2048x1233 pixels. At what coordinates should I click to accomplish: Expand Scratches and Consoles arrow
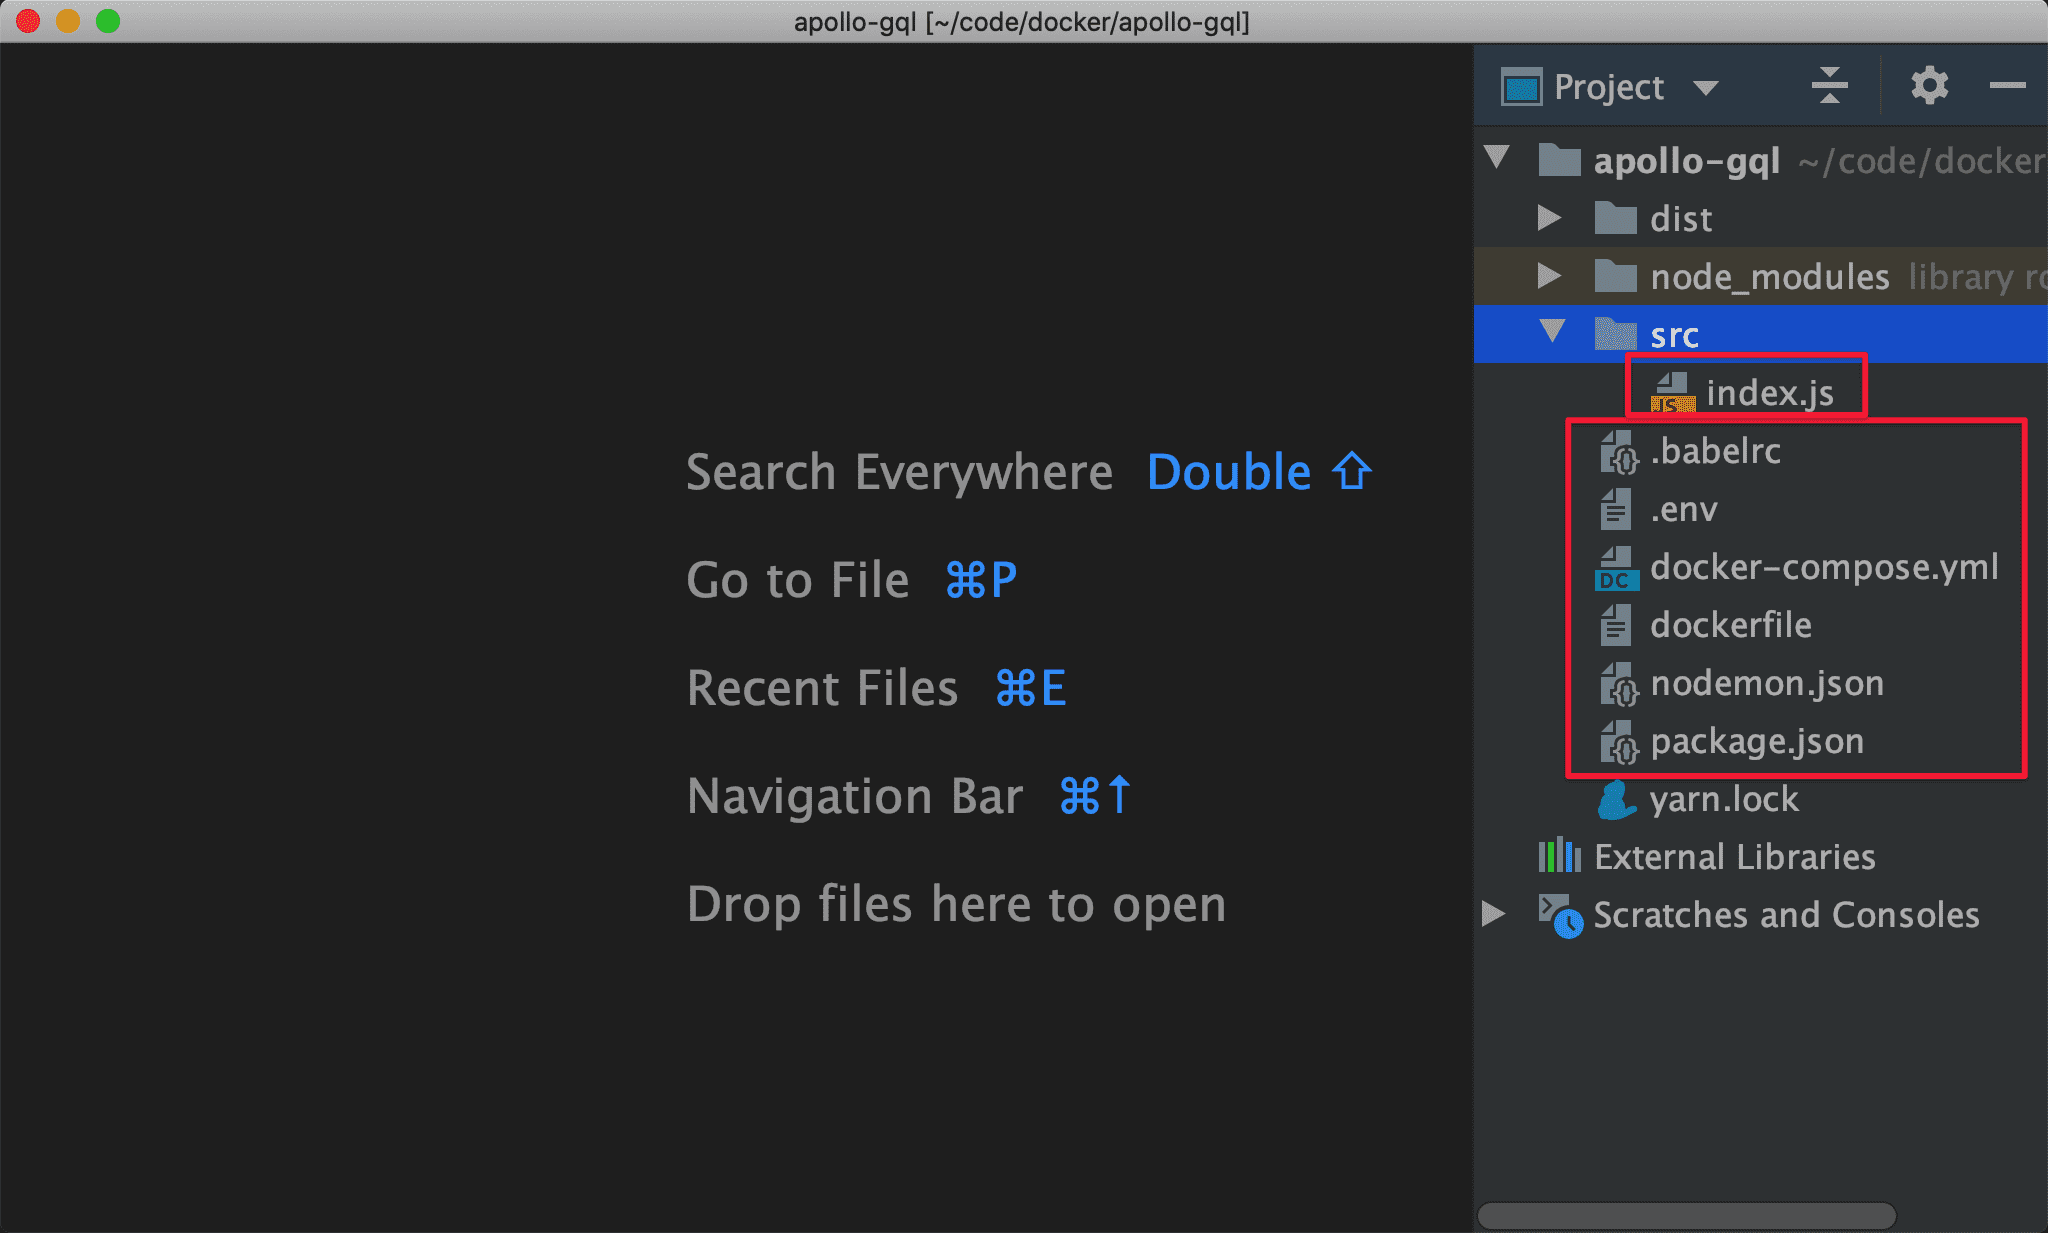pos(1493,913)
